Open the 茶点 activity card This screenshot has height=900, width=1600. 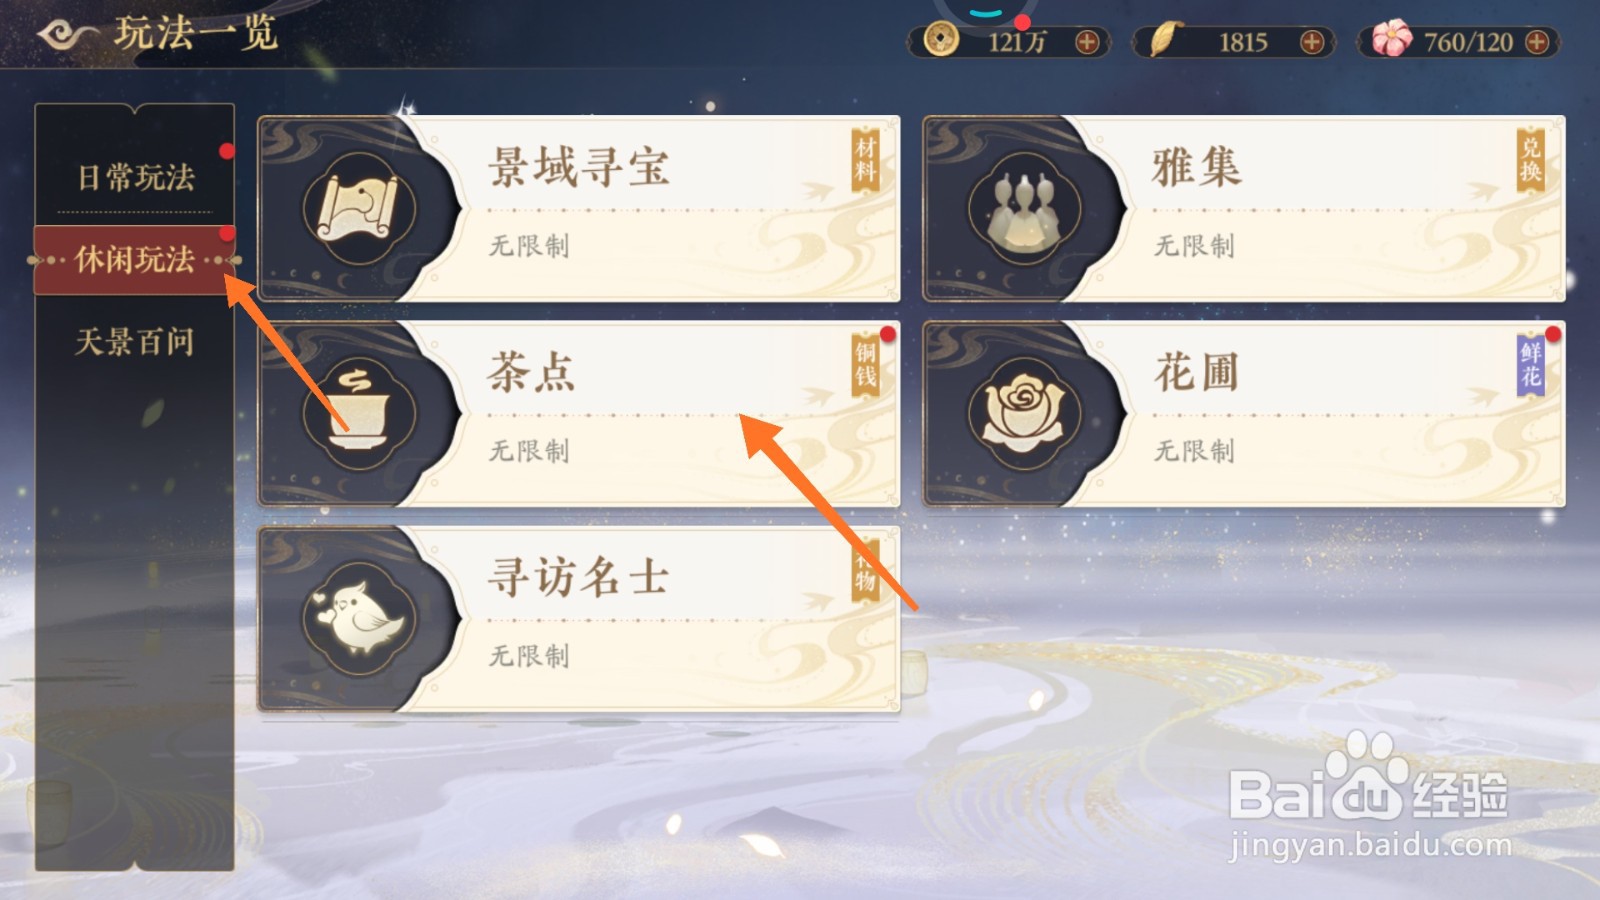579,413
